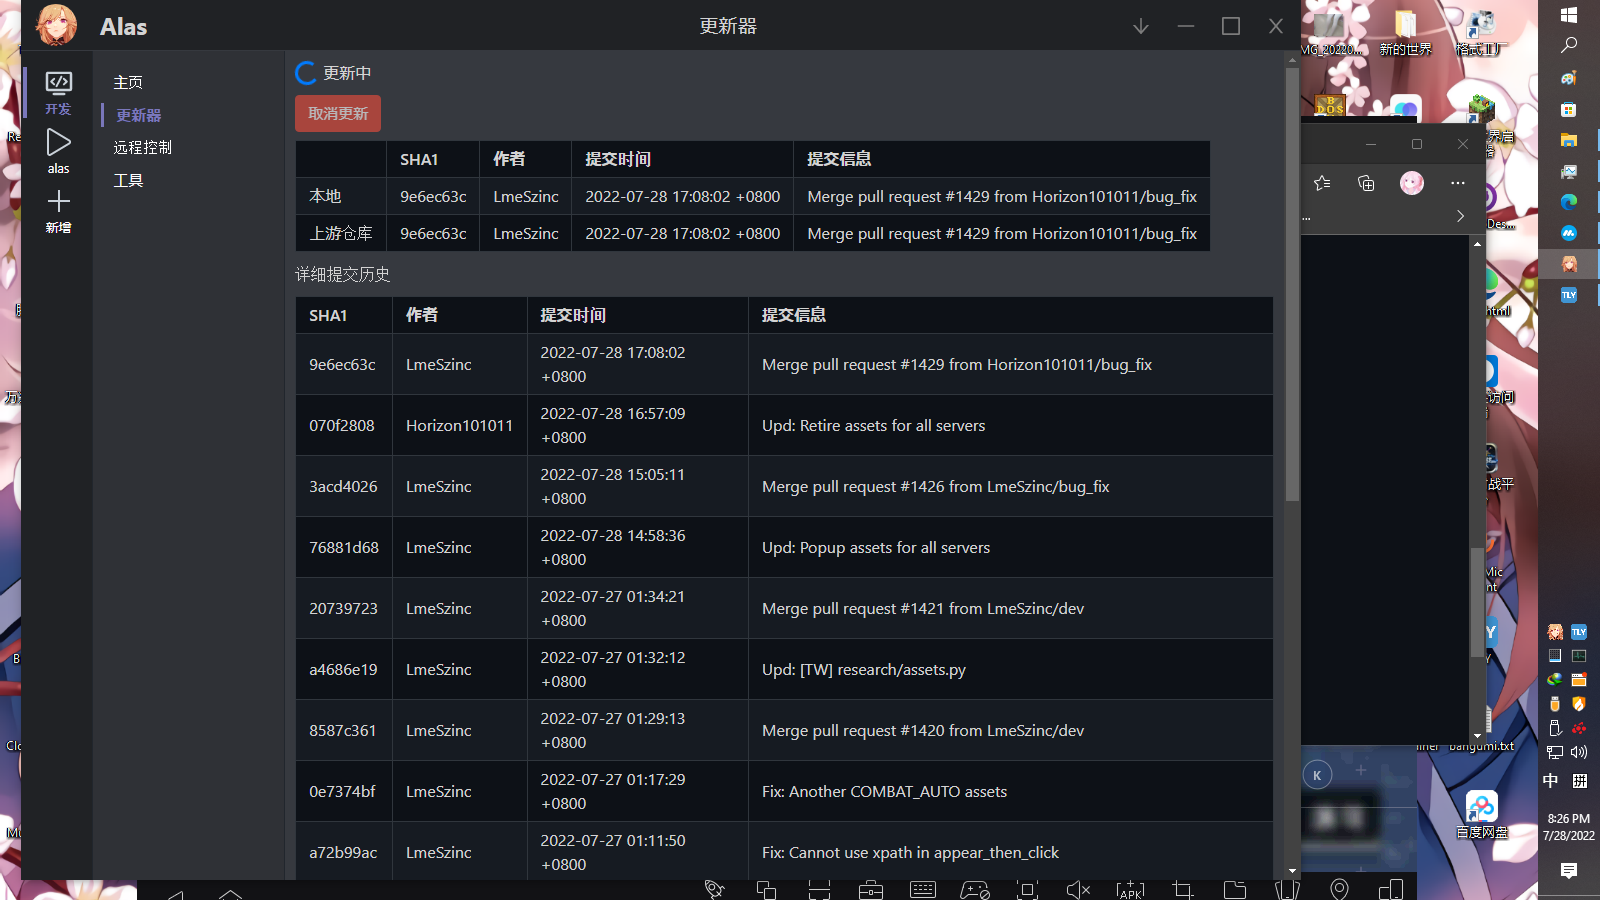The width and height of the screenshot is (1600, 900).
Task: Open the 百度网盘 desktop shortcut
Action: [1481, 815]
